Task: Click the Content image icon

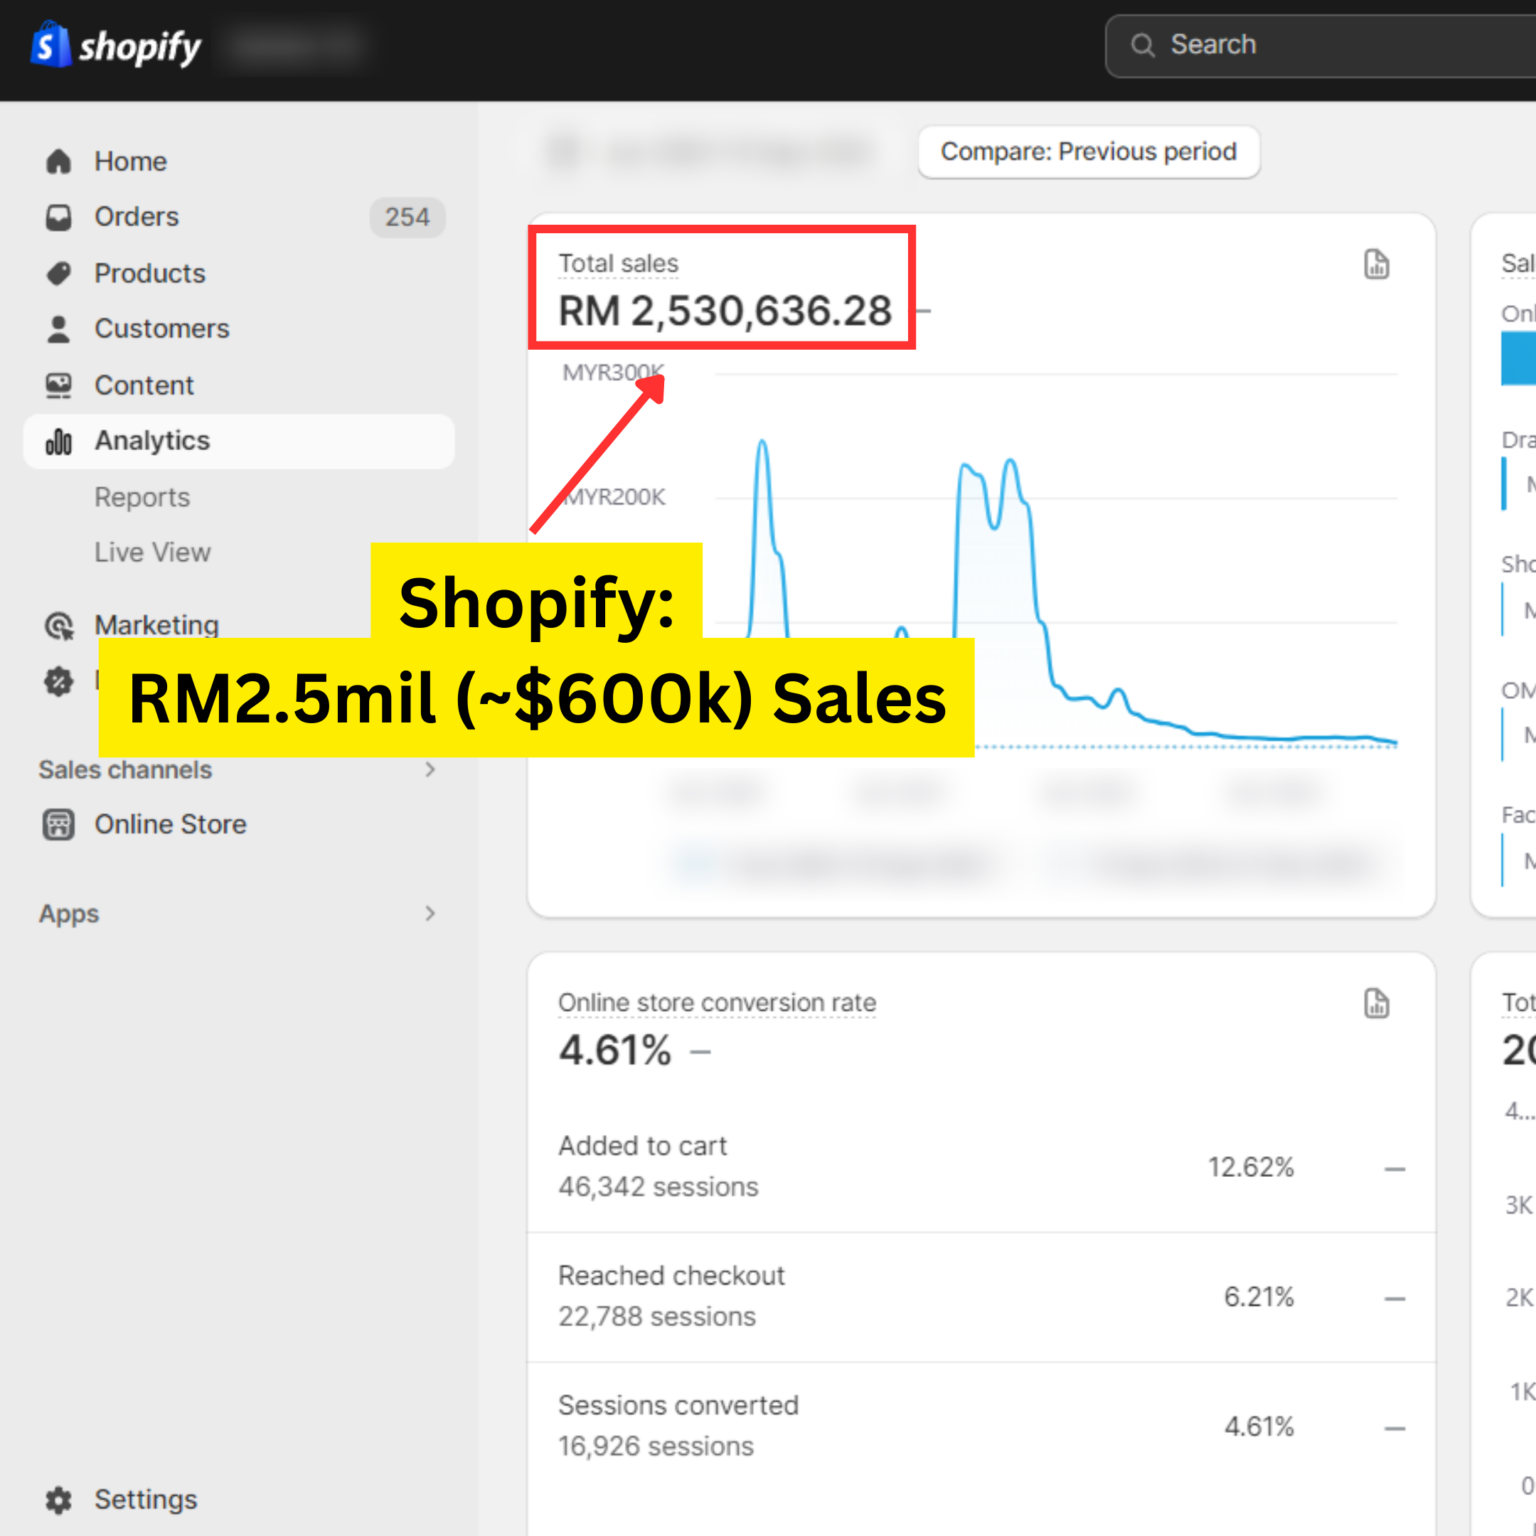Action: pyautogui.click(x=59, y=385)
